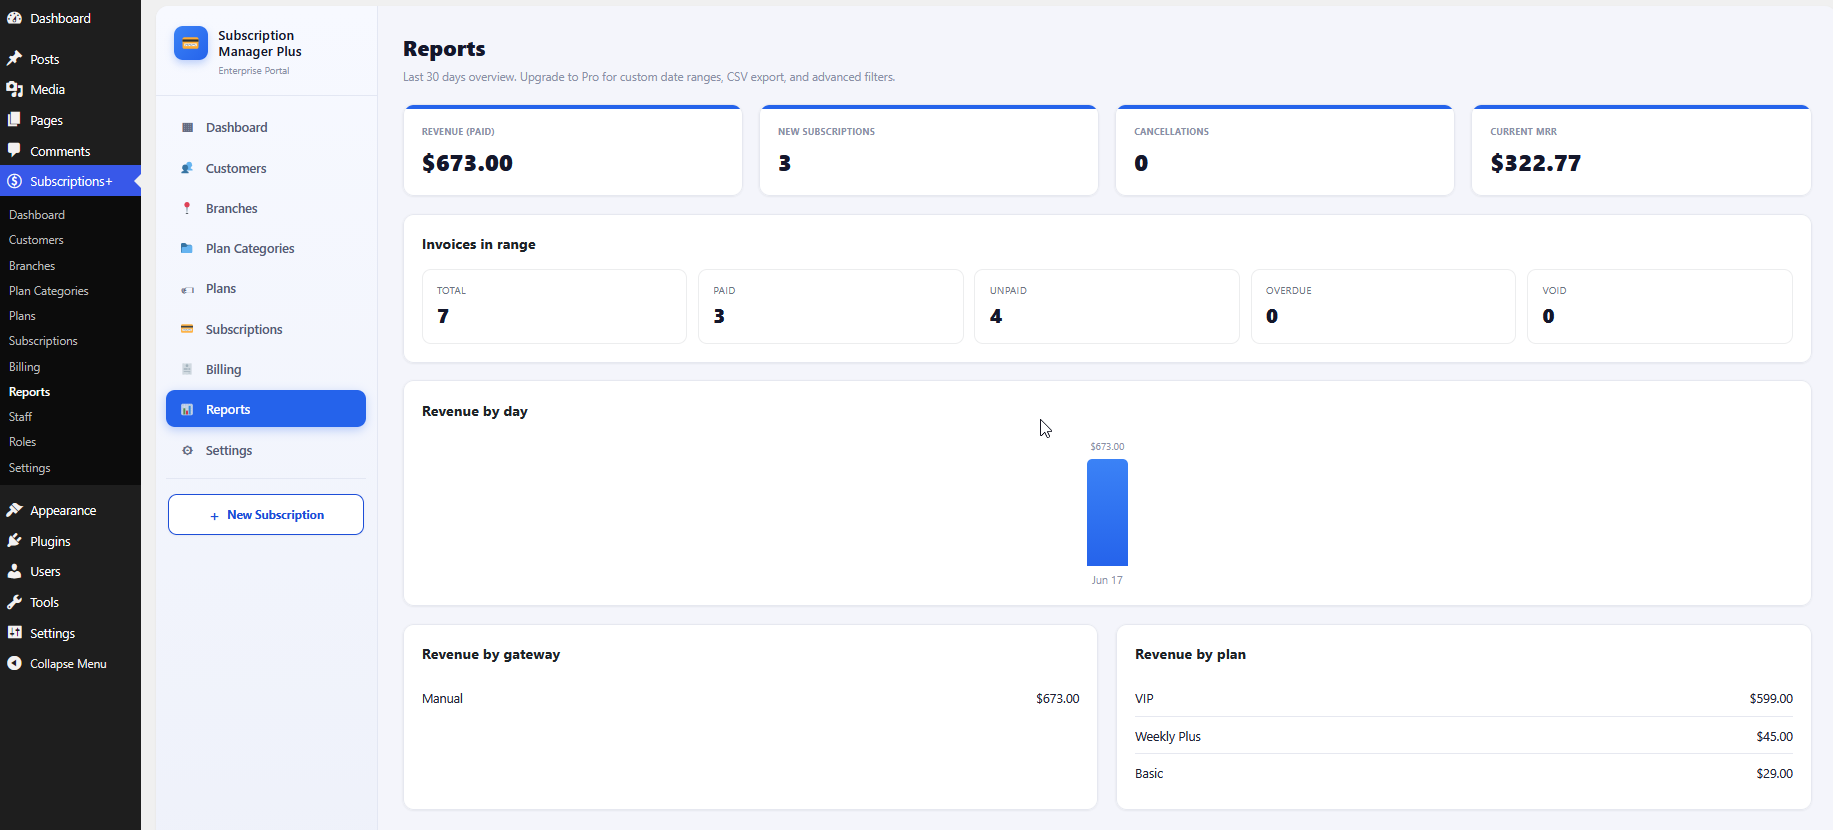
Task: Click the Jun 17 axis label
Action: point(1107,580)
